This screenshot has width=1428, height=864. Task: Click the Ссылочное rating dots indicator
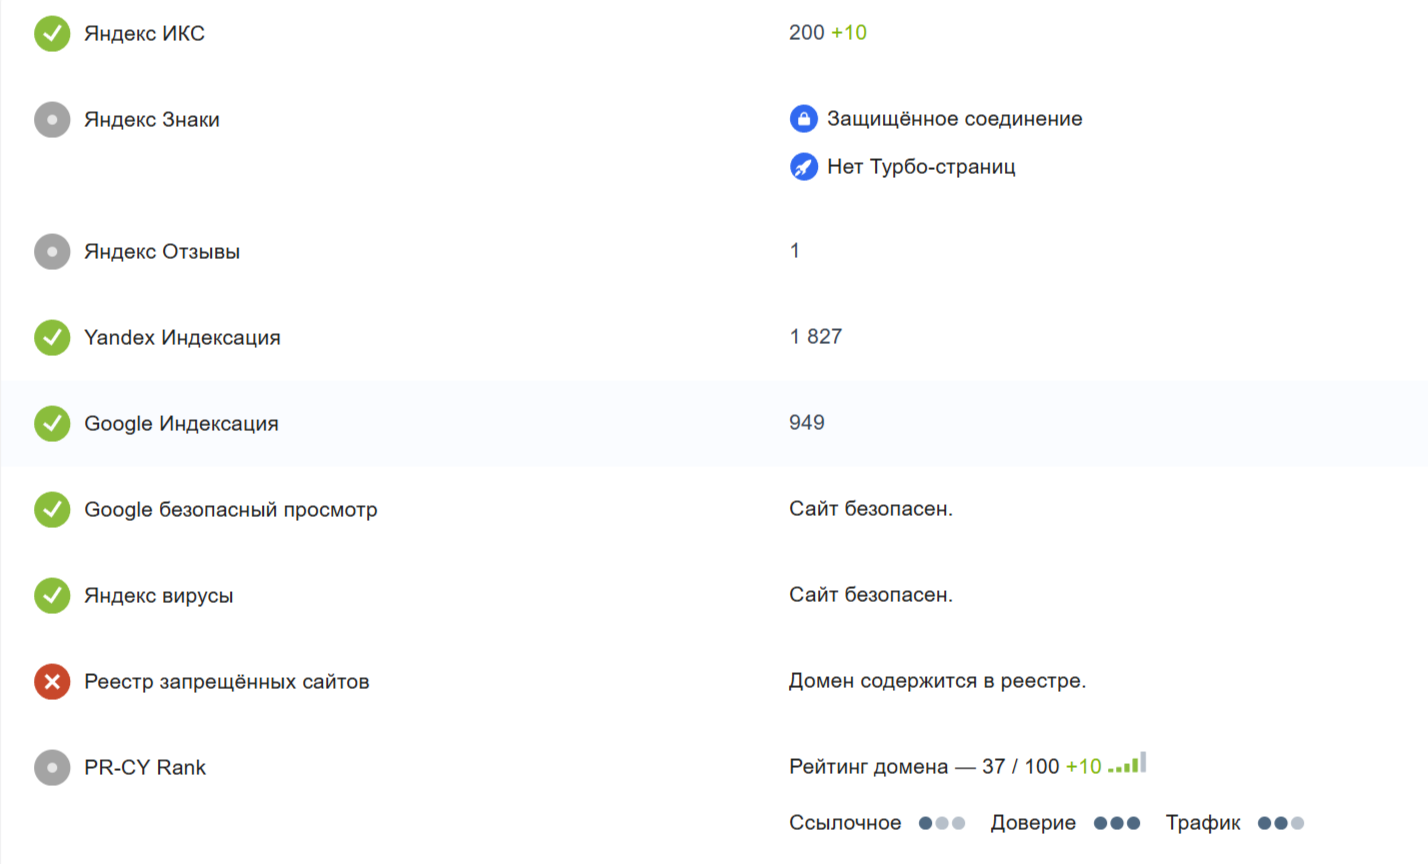click(942, 823)
